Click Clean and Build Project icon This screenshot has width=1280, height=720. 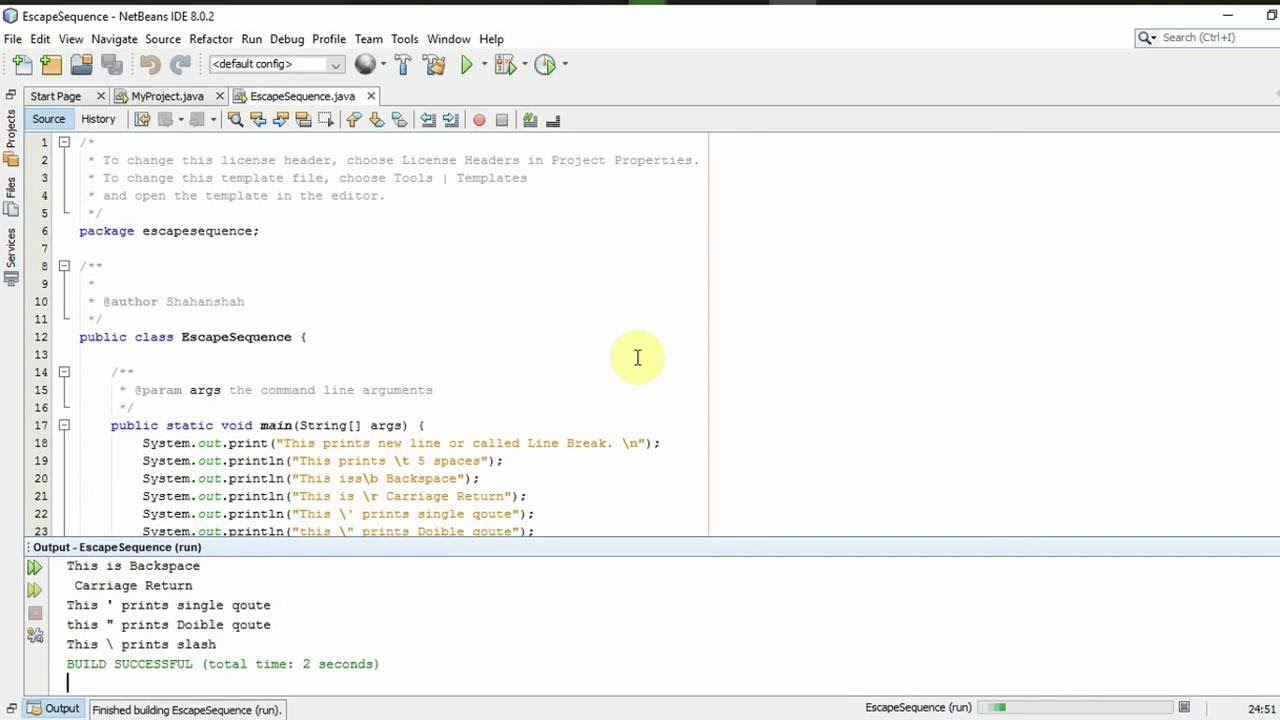[434, 64]
